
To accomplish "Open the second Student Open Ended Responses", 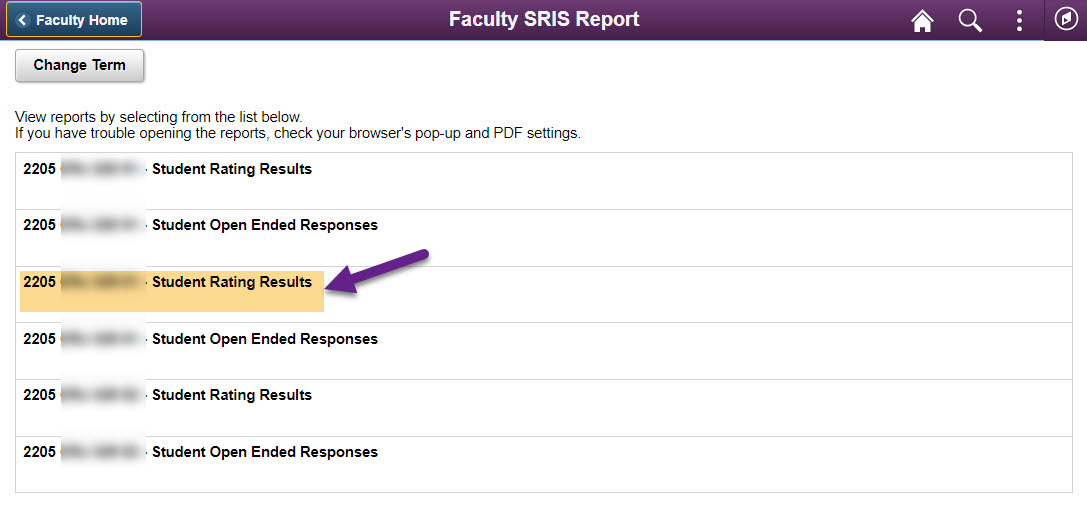I will 264,339.
